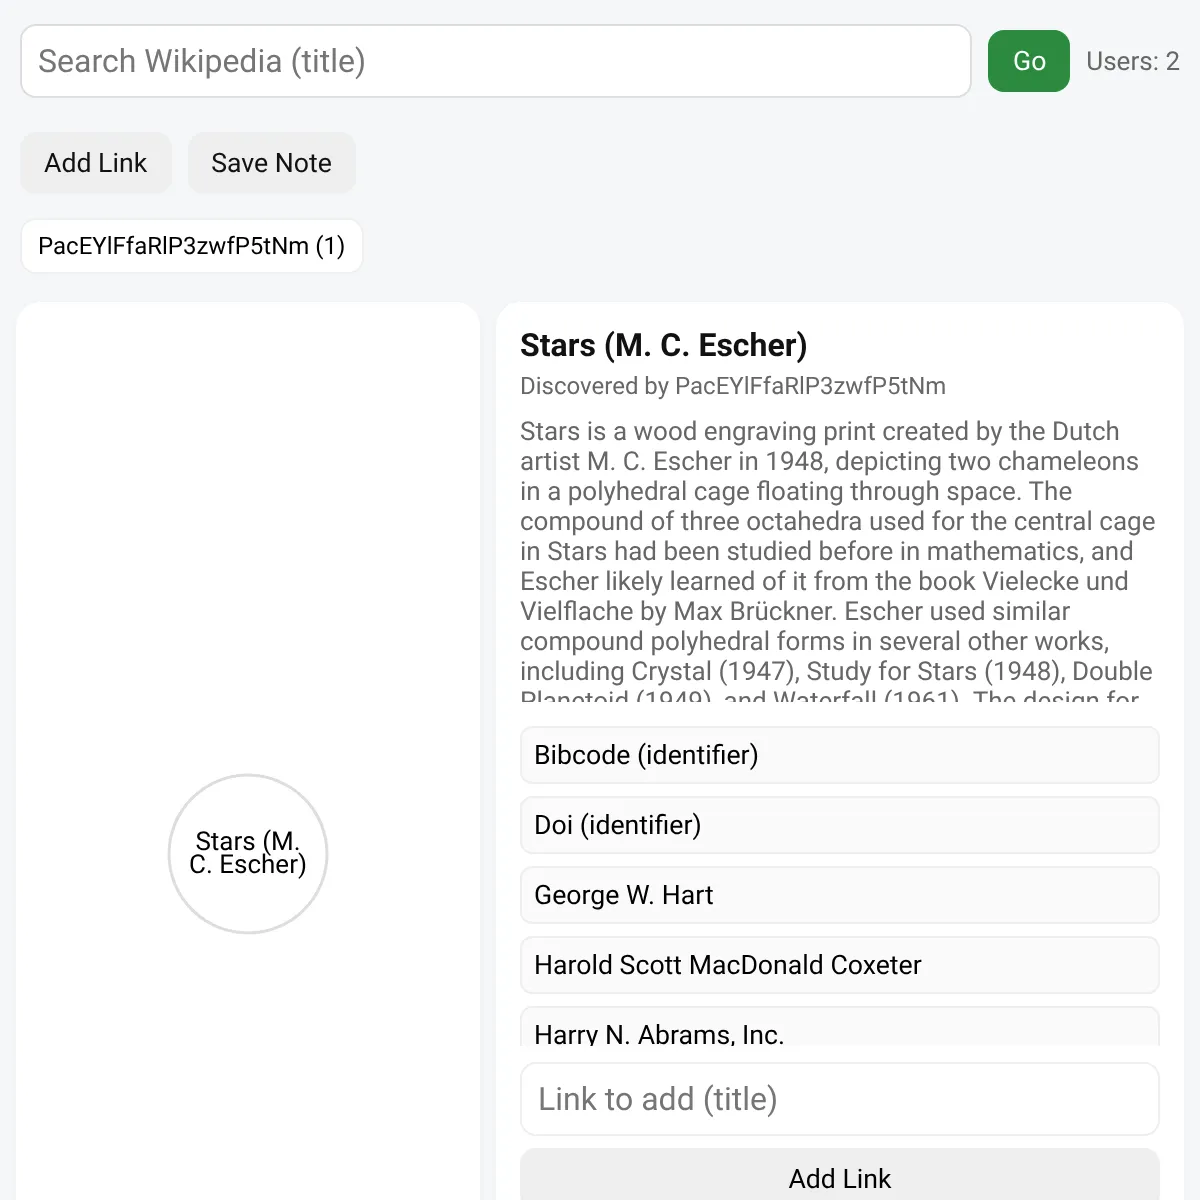The height and width of the screenshot is (1200, 1200).
Task: Click the Save Note button
Action: click(x=271, y=163)
